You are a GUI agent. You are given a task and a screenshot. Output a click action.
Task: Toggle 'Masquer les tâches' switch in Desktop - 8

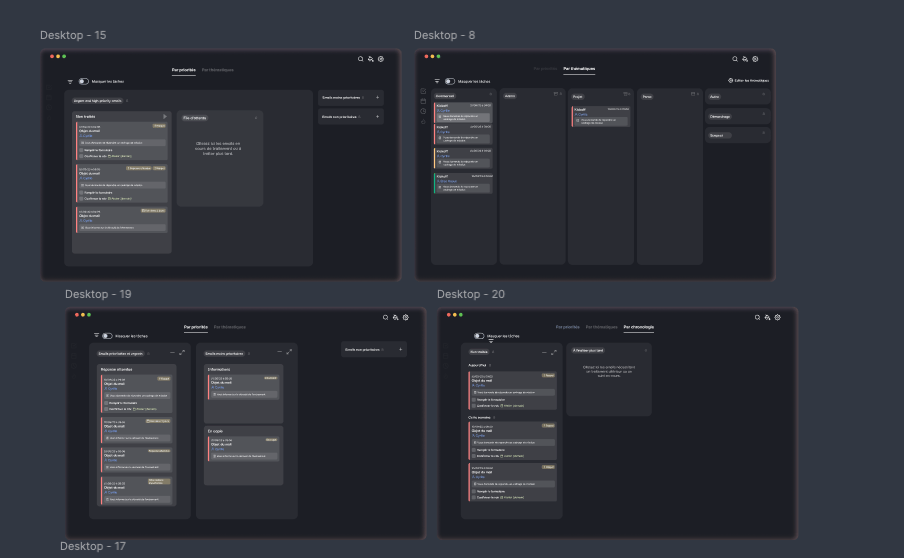450,81
